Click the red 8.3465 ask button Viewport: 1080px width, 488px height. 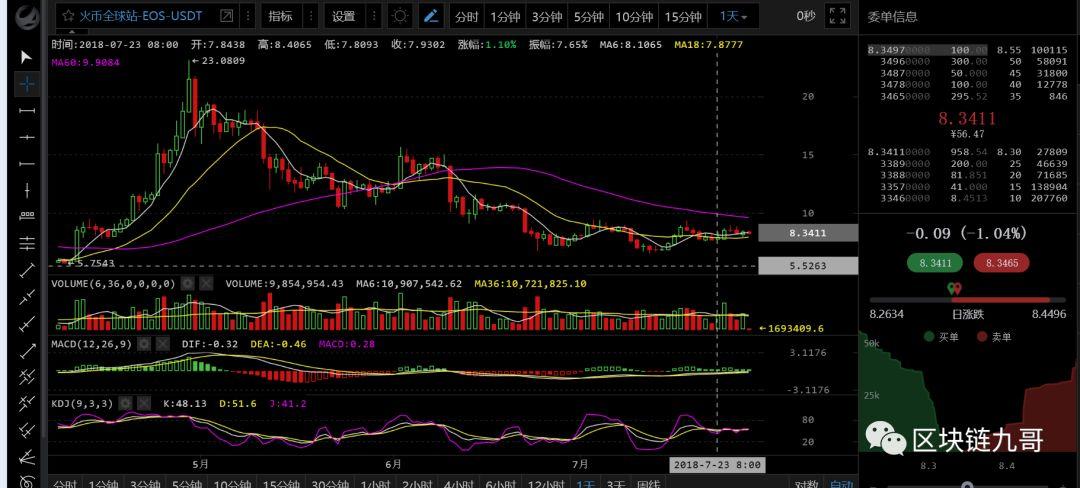click(1001, 263)
